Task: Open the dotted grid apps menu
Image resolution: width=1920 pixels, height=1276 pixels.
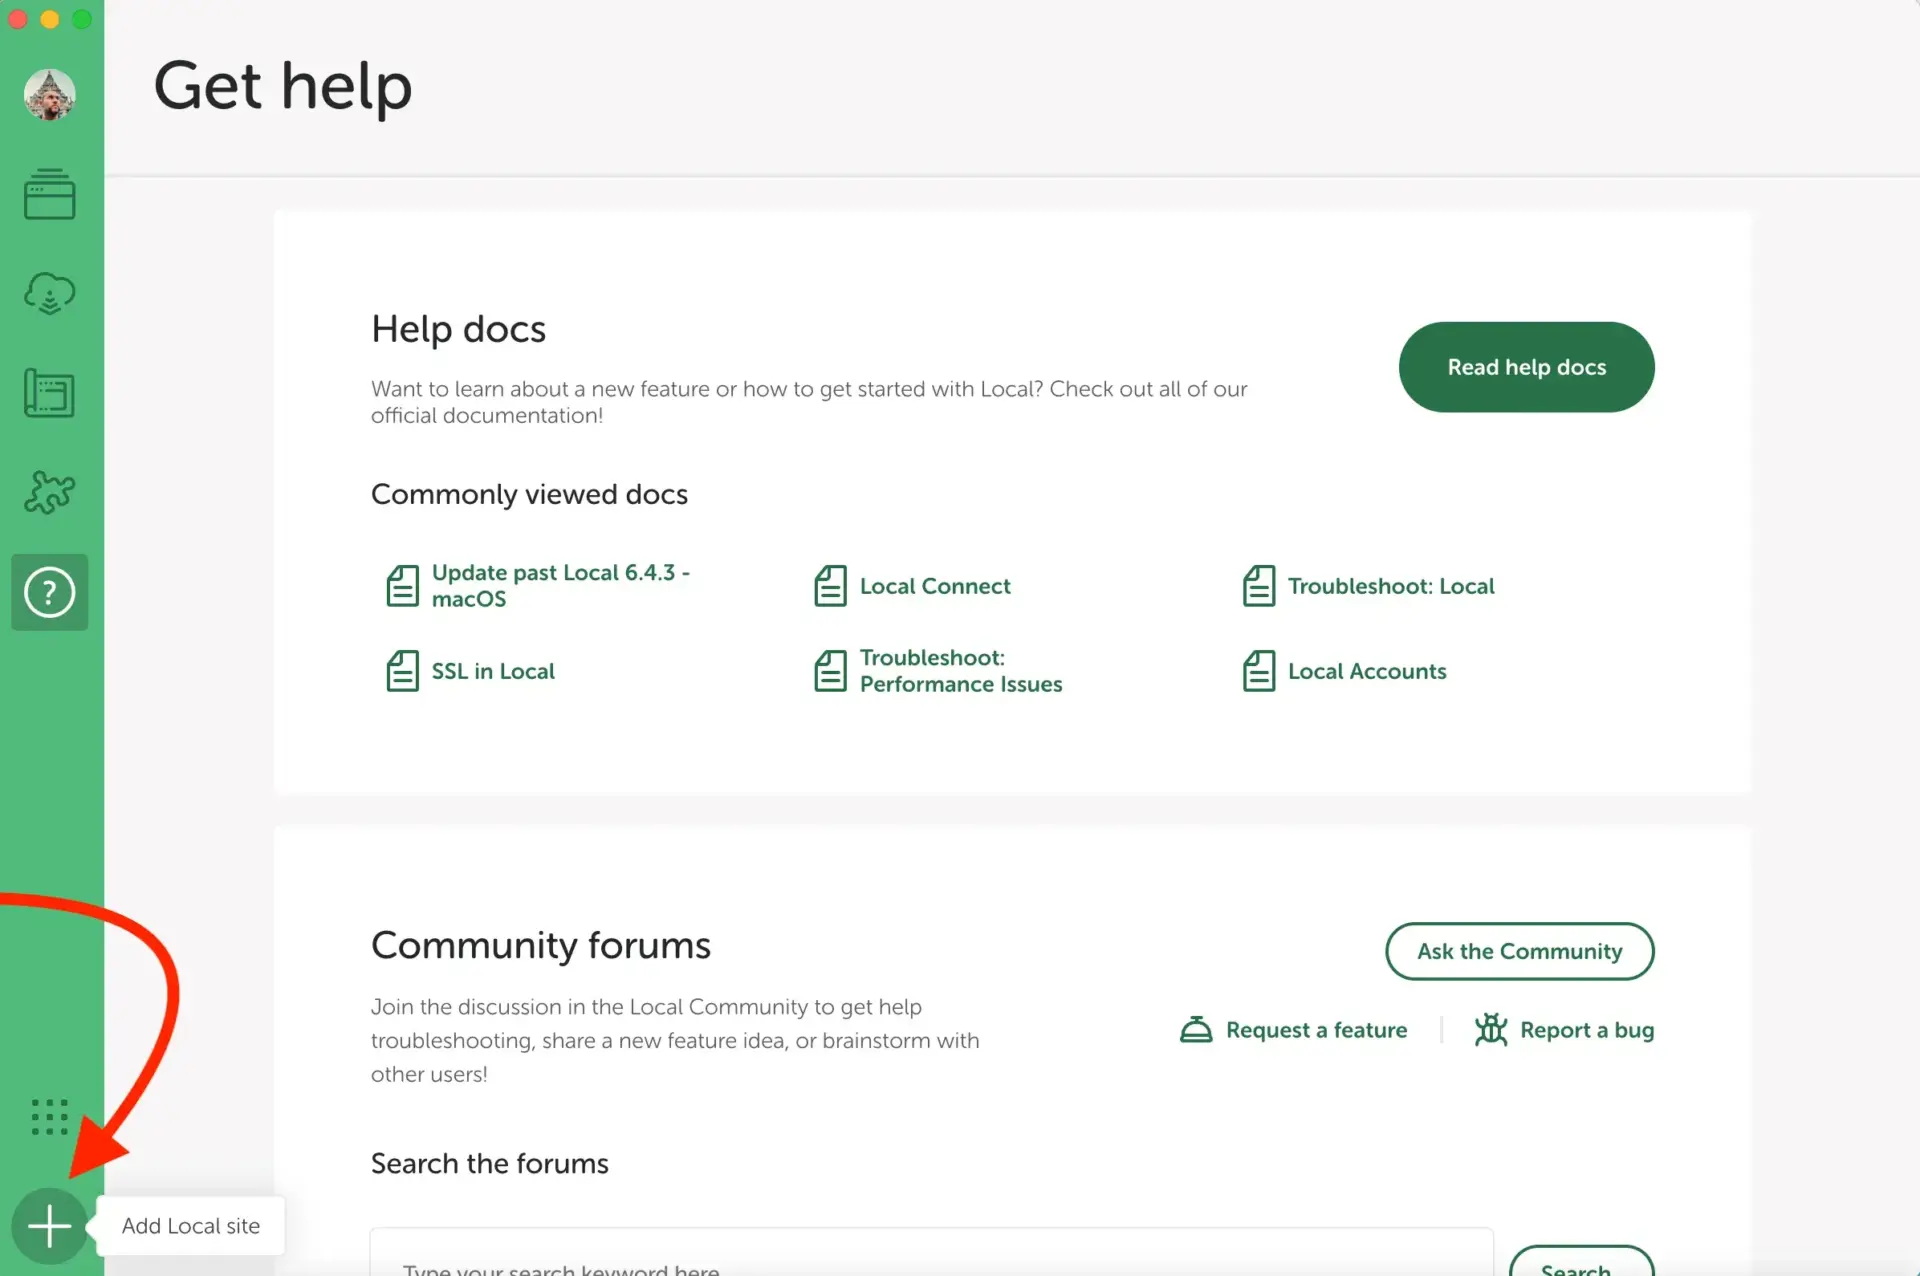Action: (x=49, y=1116)
